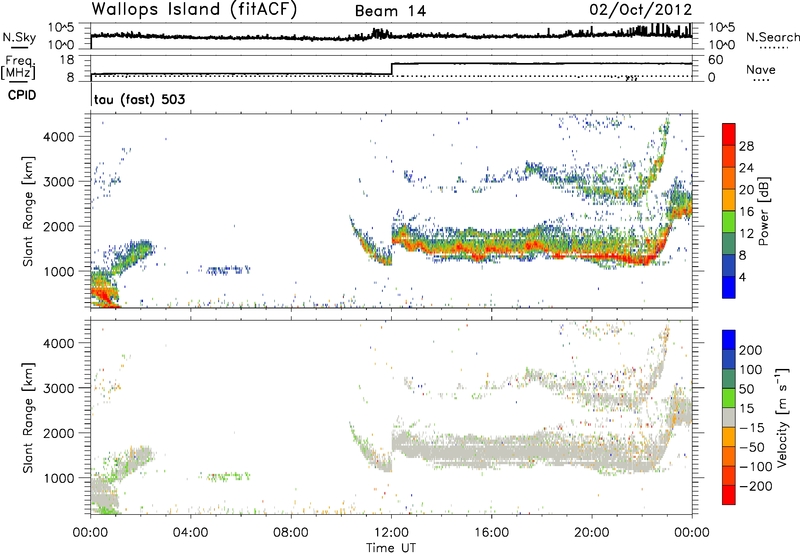The image size is (800, 554).
Task: Click the "Nave" legend label
Action: point(760,70)
